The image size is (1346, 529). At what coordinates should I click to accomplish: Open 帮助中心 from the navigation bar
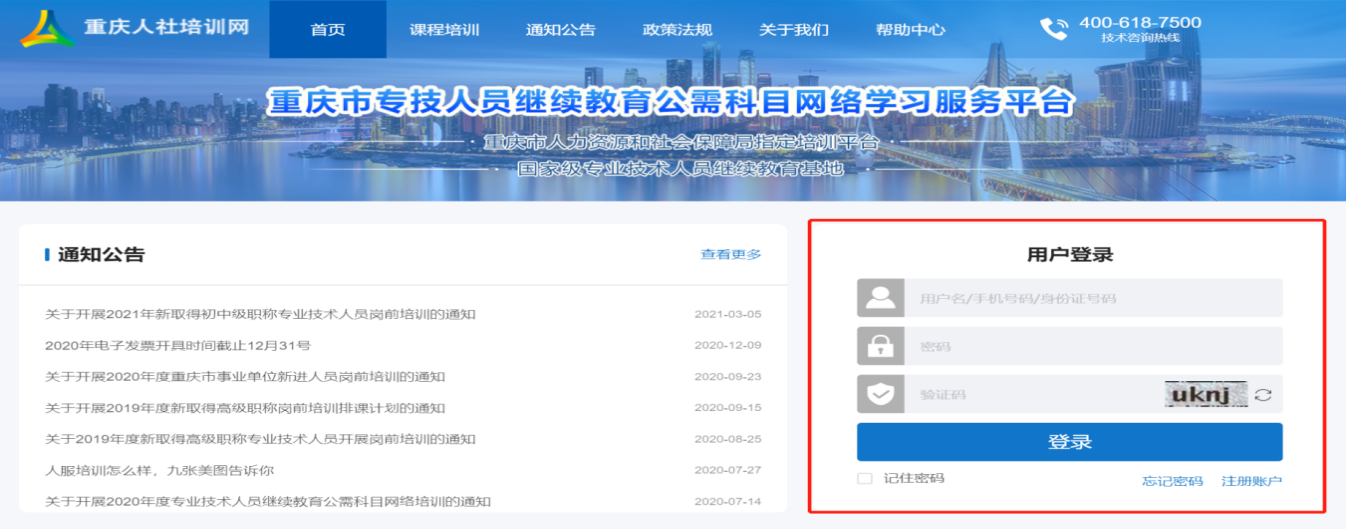[x=910, y=29]
